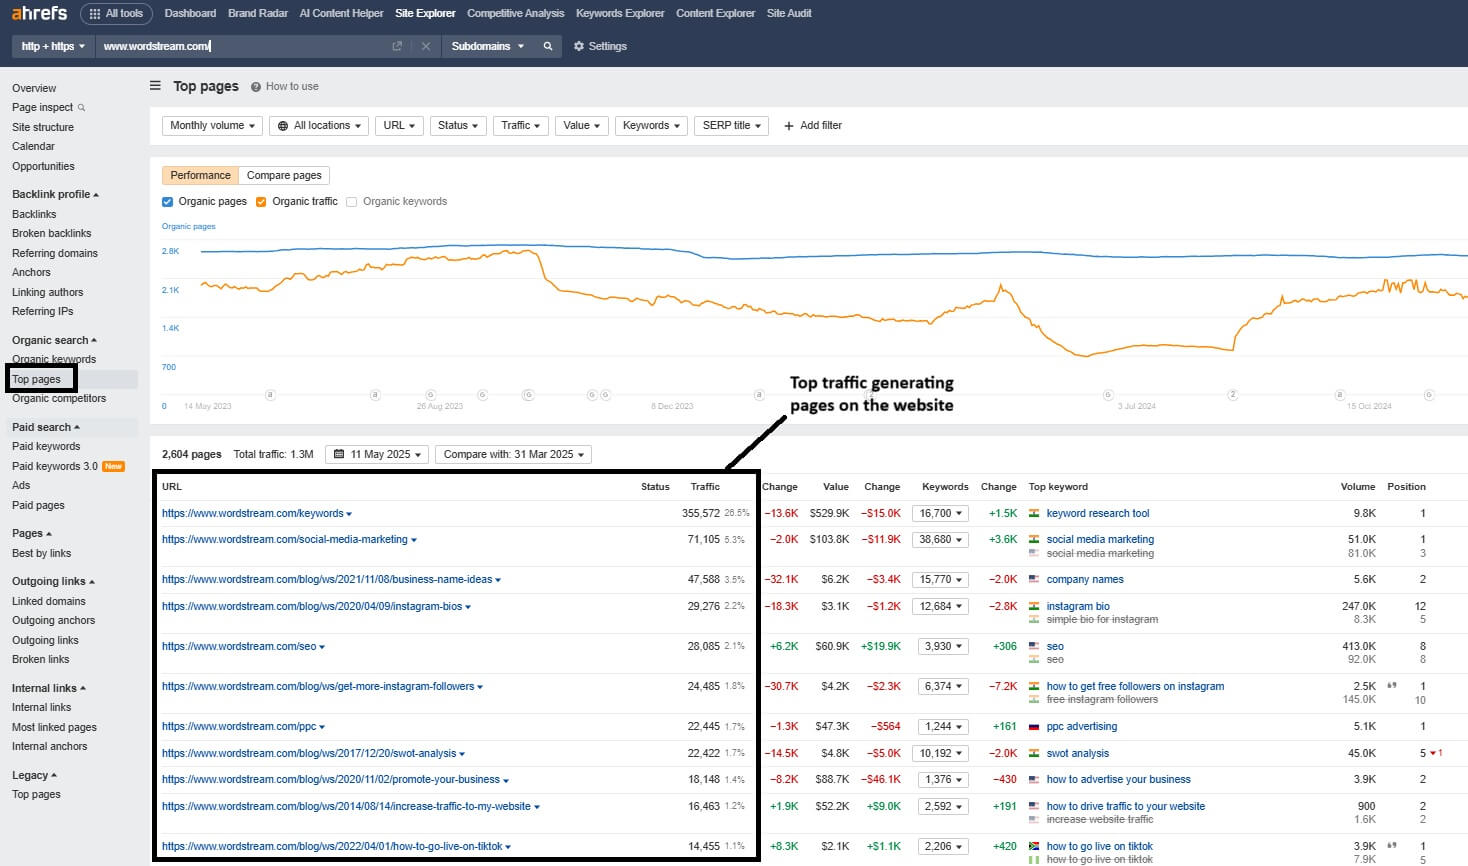The image size is (1468, 866).
Task: Click the US flag beside company names
Action: (x=1034, y=580)
